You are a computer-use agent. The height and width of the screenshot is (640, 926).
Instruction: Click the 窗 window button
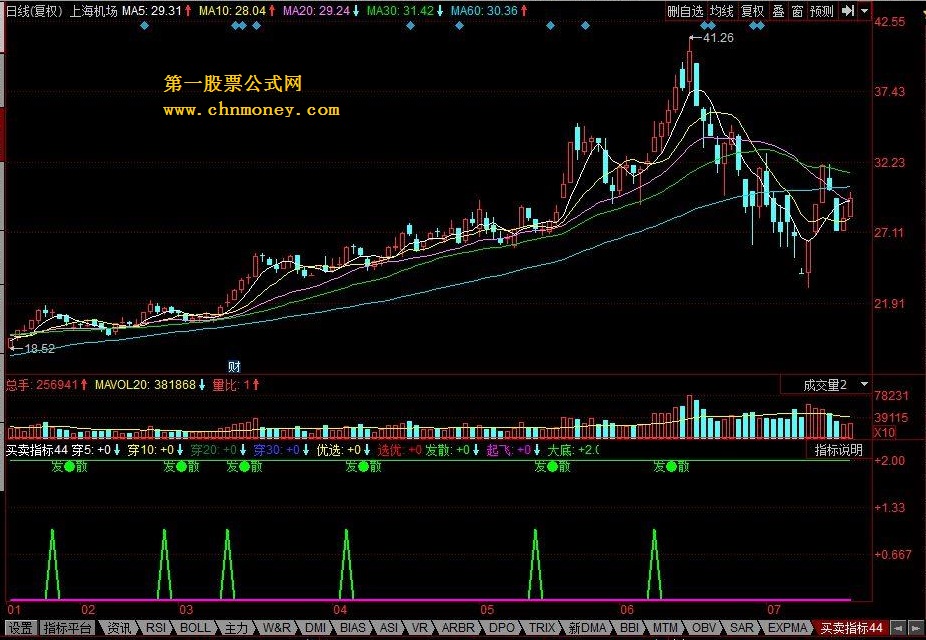pyautogui.click(x=797, y=11)
